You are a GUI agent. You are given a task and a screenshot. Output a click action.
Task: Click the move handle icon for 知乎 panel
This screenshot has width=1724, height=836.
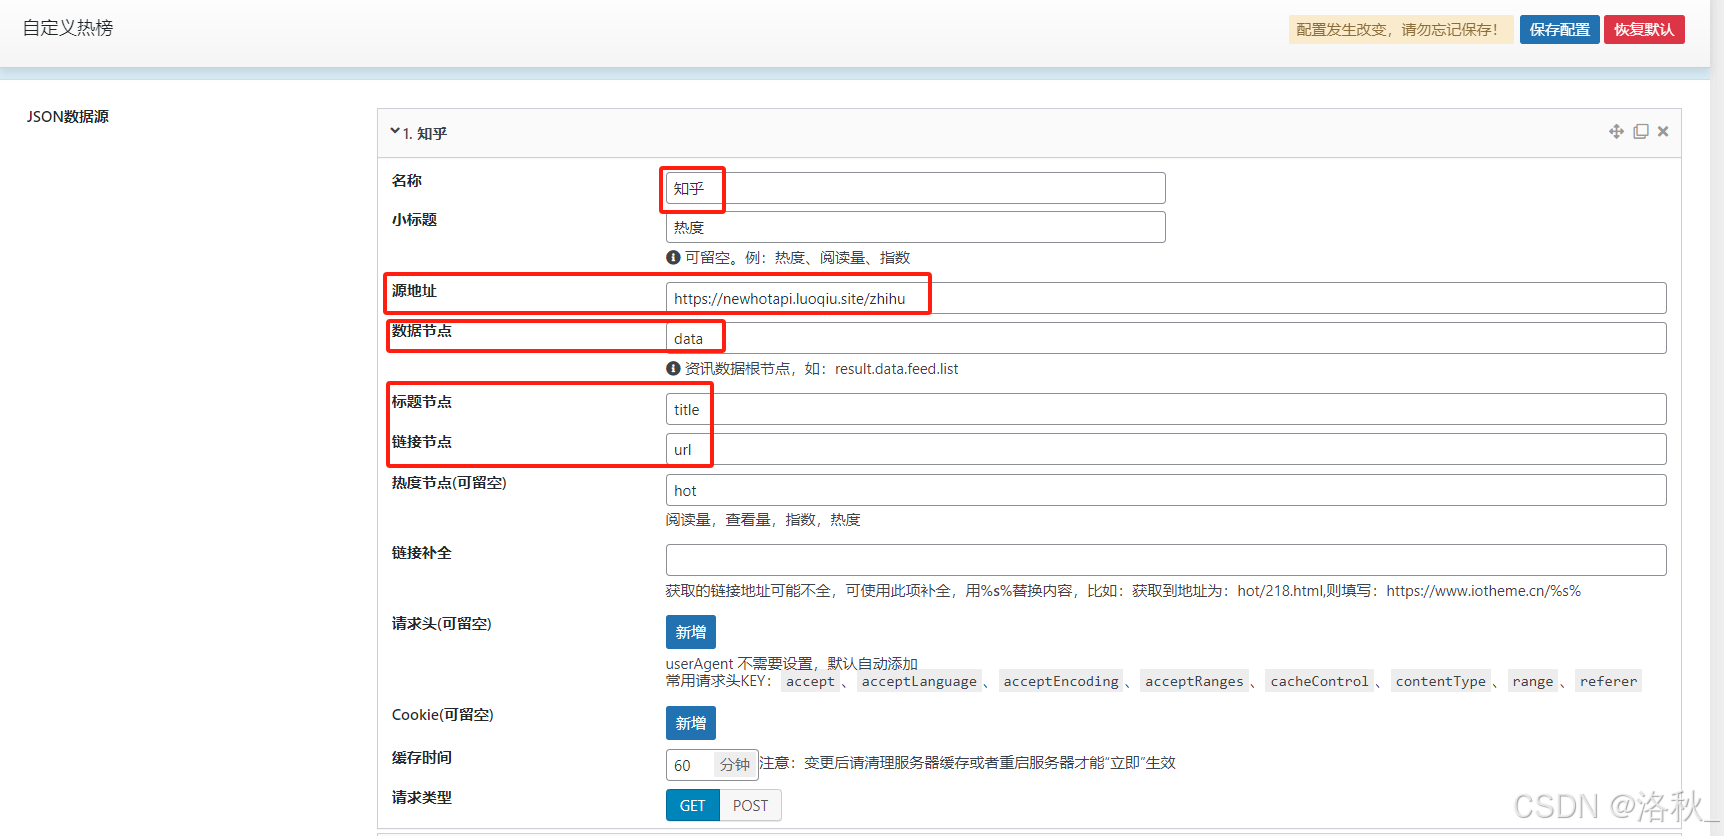1616,132
